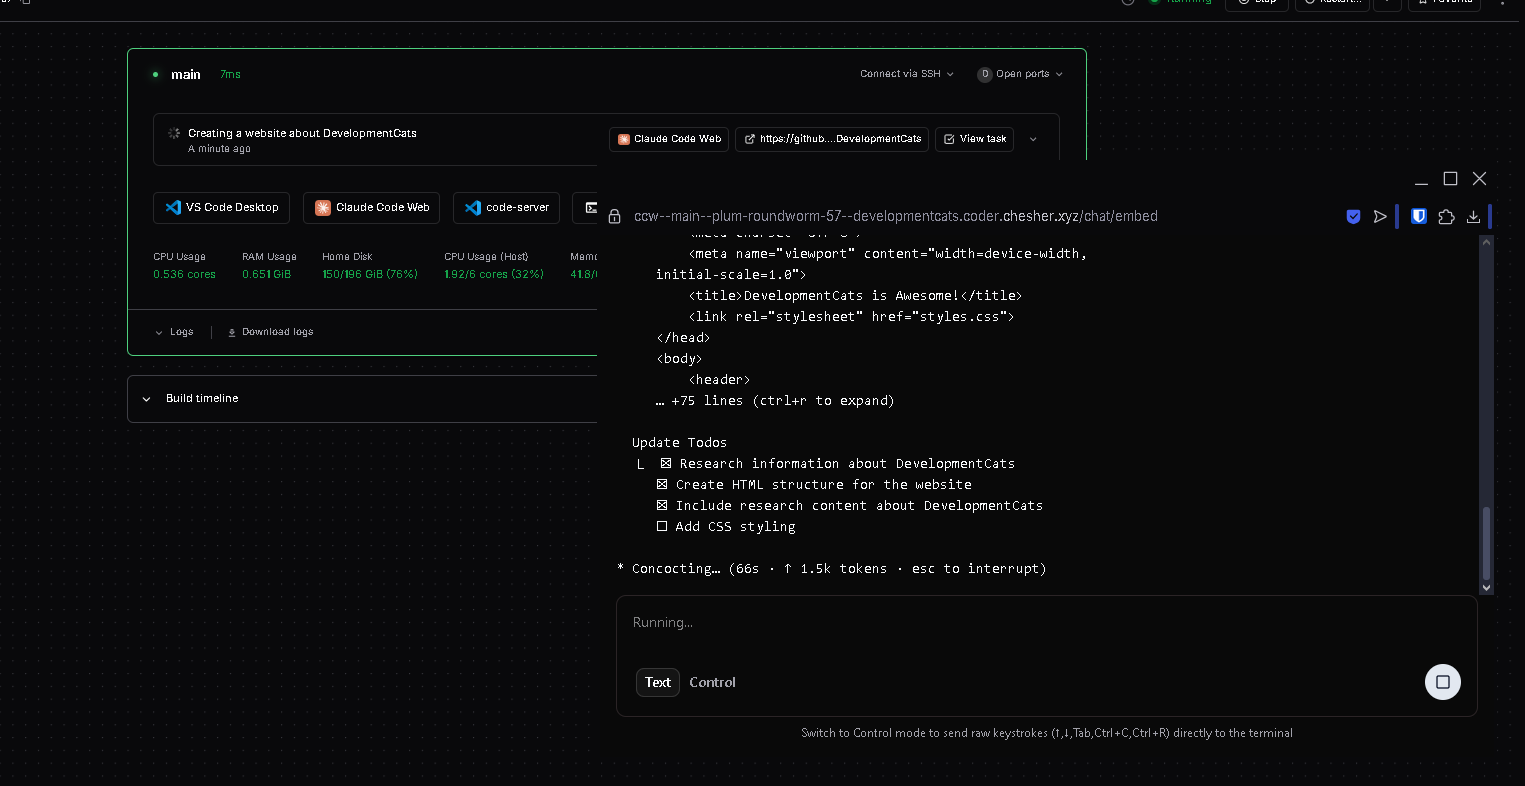Screen dimensions: 1525x786
Task: Click the "Research information about DevelopmentCats" todo
Action: 838,463
